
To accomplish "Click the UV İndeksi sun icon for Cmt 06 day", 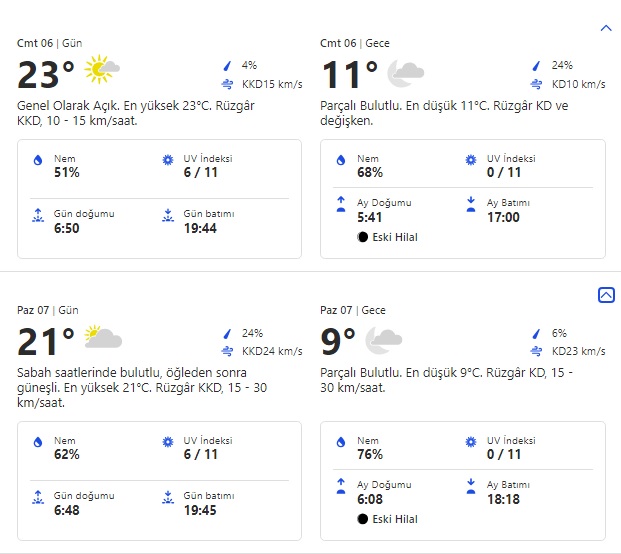I will point(167,160).
